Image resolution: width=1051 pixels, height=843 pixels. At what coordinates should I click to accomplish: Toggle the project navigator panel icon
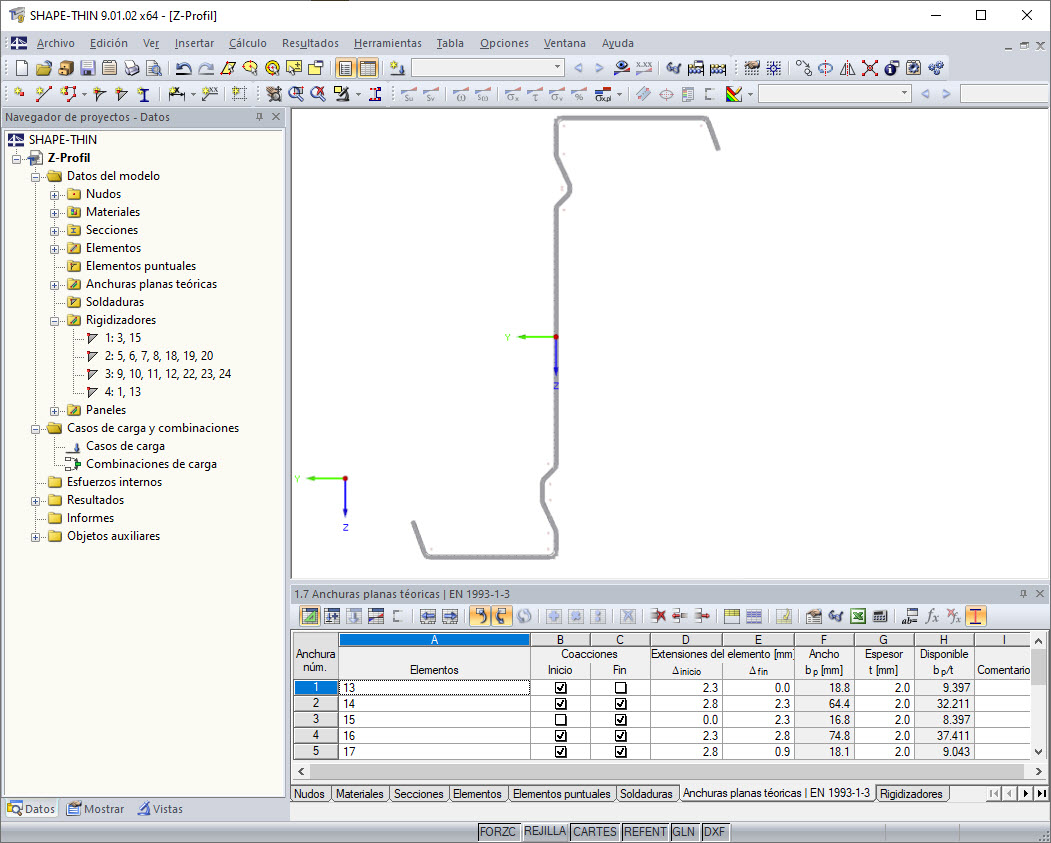345,68
